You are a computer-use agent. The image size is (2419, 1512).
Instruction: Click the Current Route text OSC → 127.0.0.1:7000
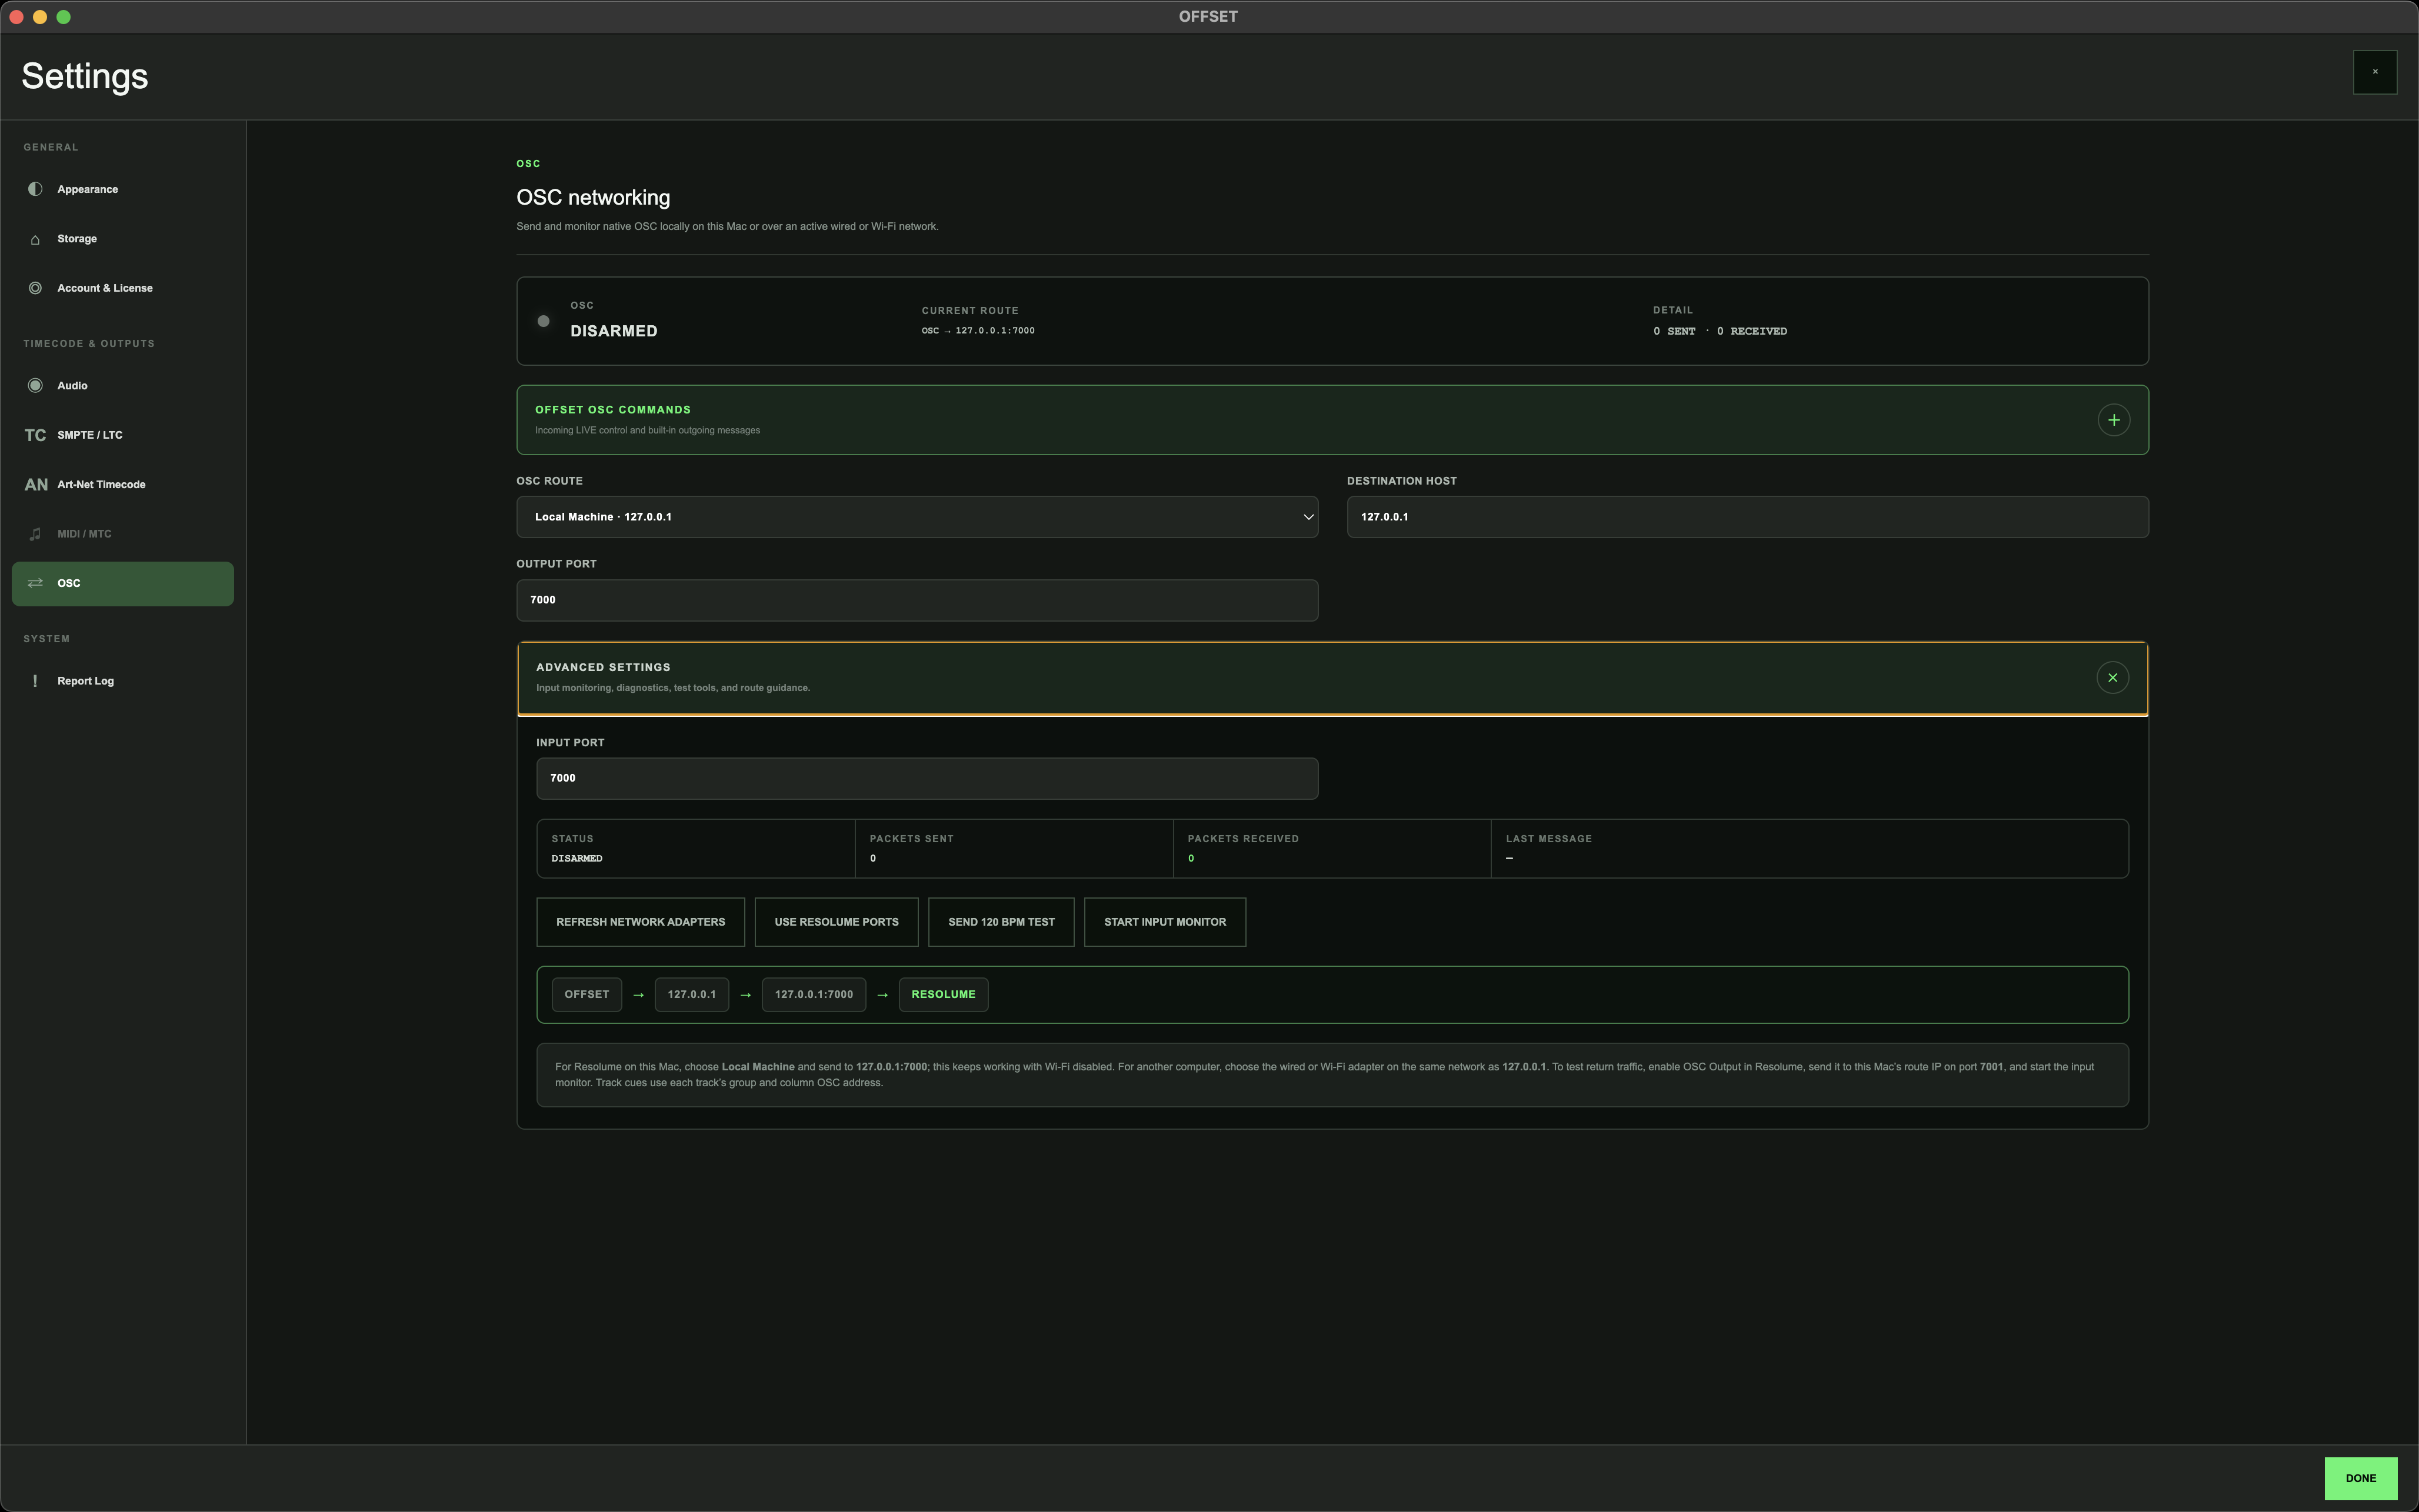tap(978, 331)
